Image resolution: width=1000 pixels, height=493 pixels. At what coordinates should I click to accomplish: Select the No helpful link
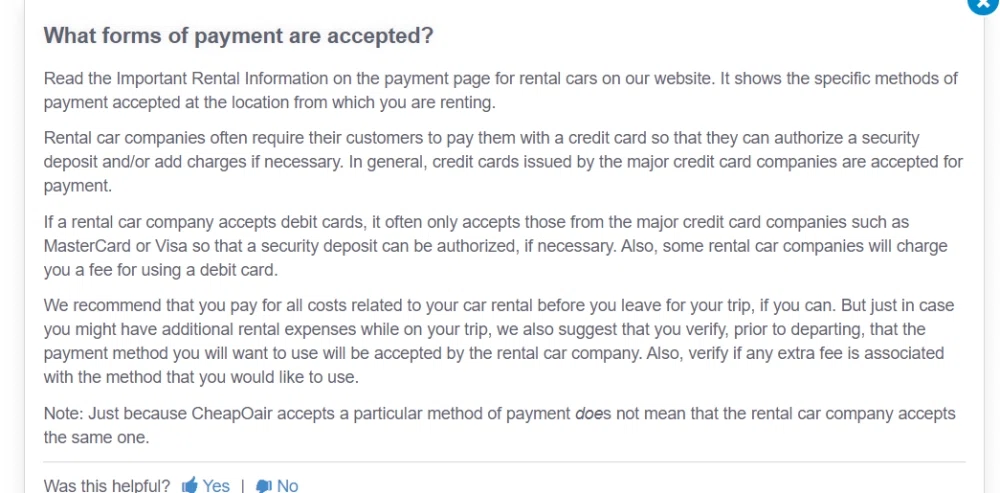[x=287, y=486]
